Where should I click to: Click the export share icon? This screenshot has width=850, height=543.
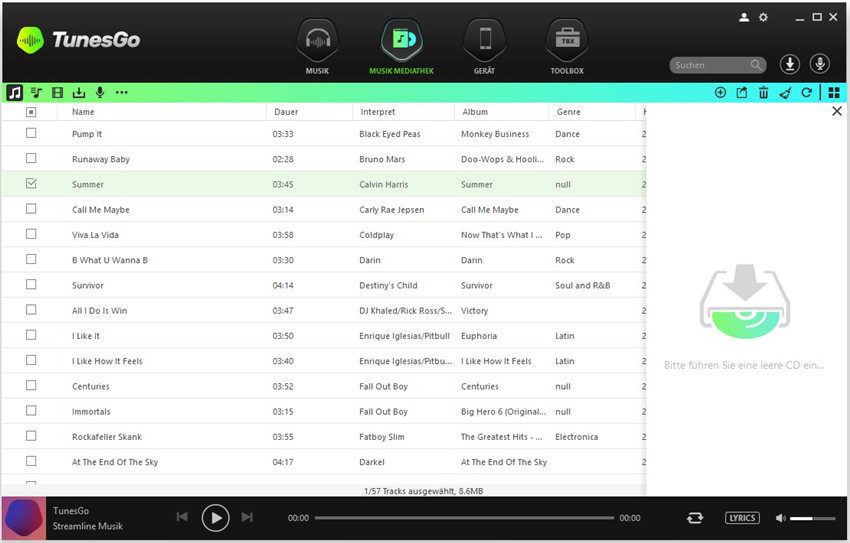click(742, 93)
